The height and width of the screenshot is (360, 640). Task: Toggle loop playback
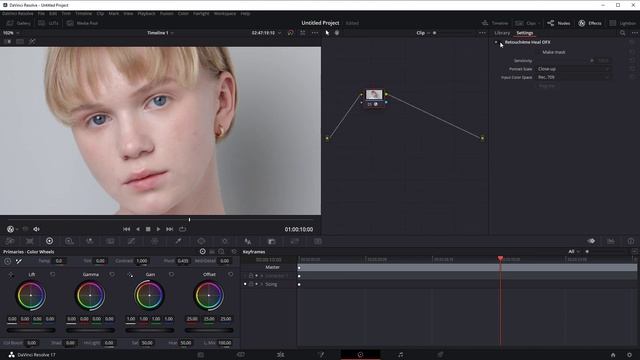point(182,229)
